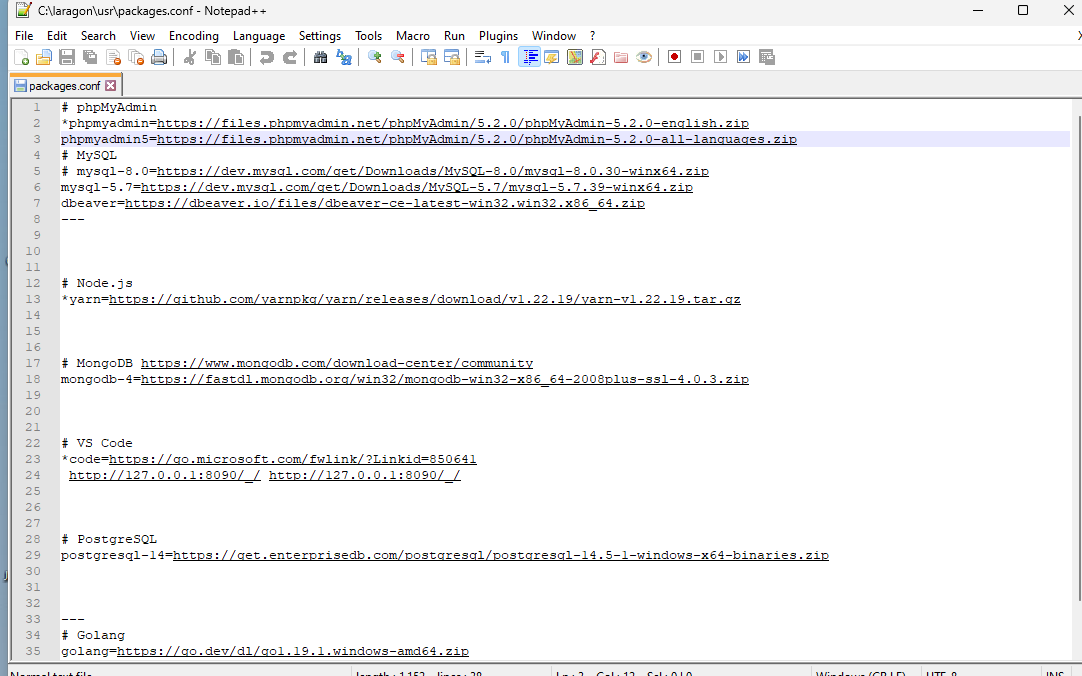Toggle synchronized horizontal scrolling icon
Screen dimensions: 1082x676
point(452,57)
